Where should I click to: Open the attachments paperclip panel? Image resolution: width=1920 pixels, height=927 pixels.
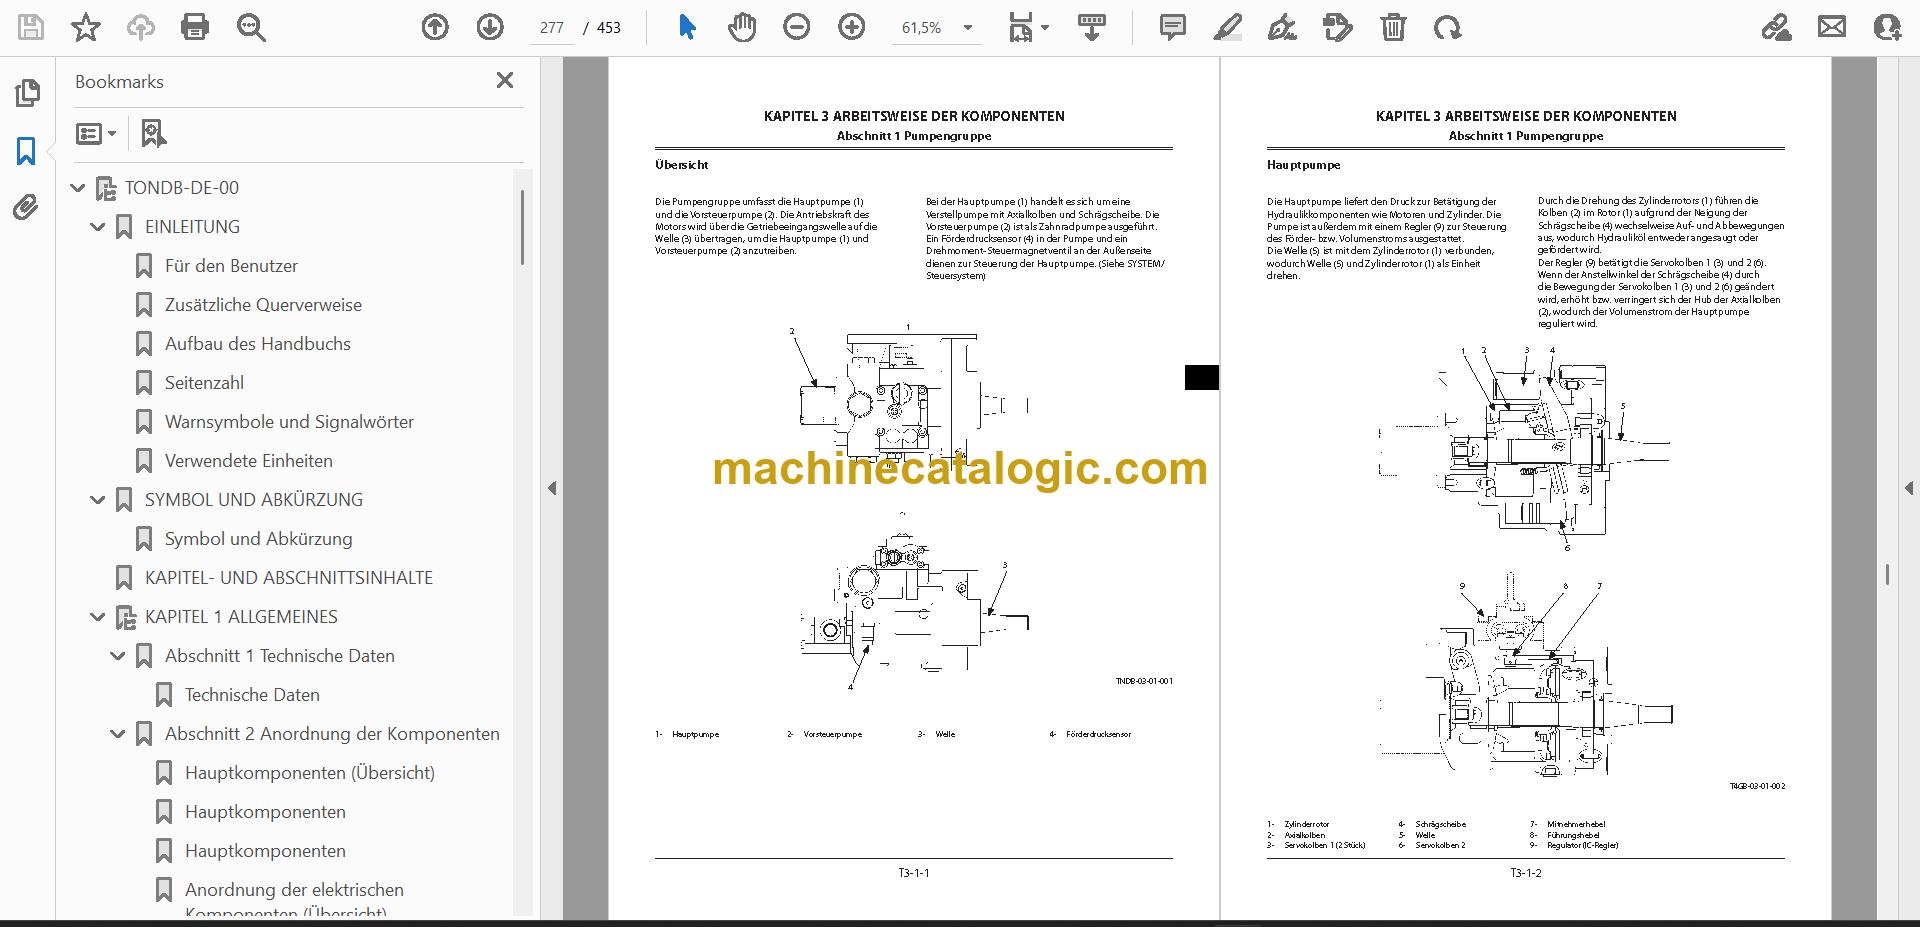tap(26, 208)
